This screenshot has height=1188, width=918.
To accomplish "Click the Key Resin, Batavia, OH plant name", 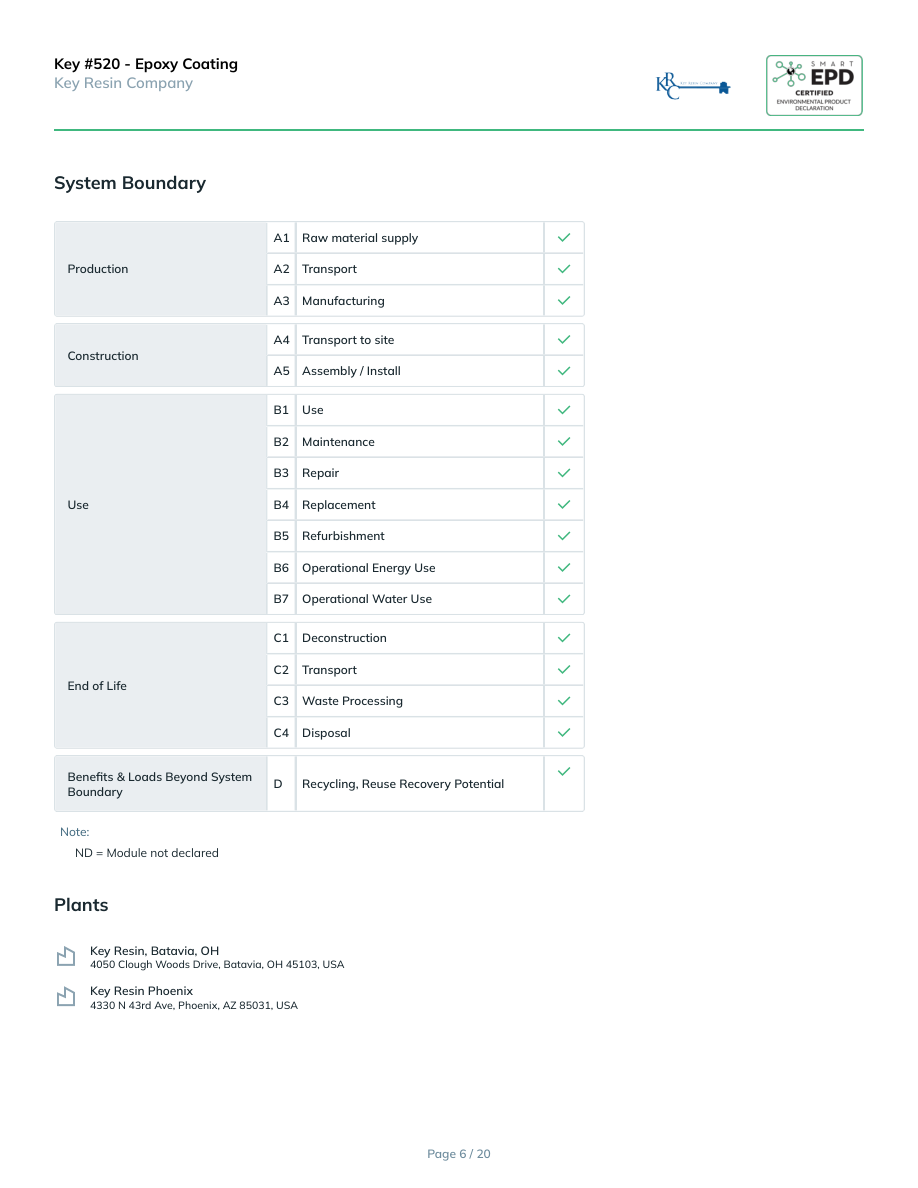I will pyautogui.click(x=154, y=951).
